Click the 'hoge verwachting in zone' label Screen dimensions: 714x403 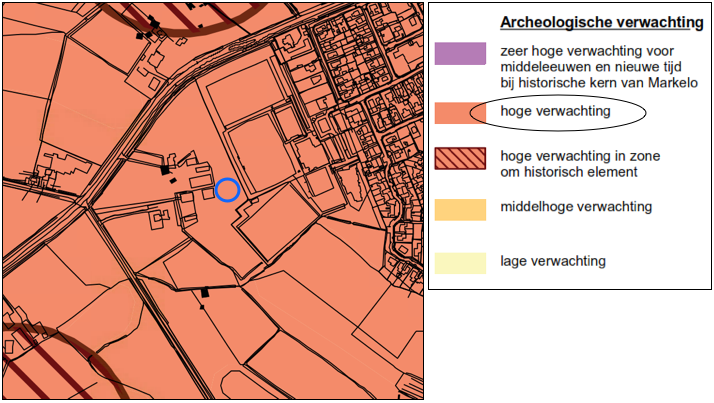580,156
